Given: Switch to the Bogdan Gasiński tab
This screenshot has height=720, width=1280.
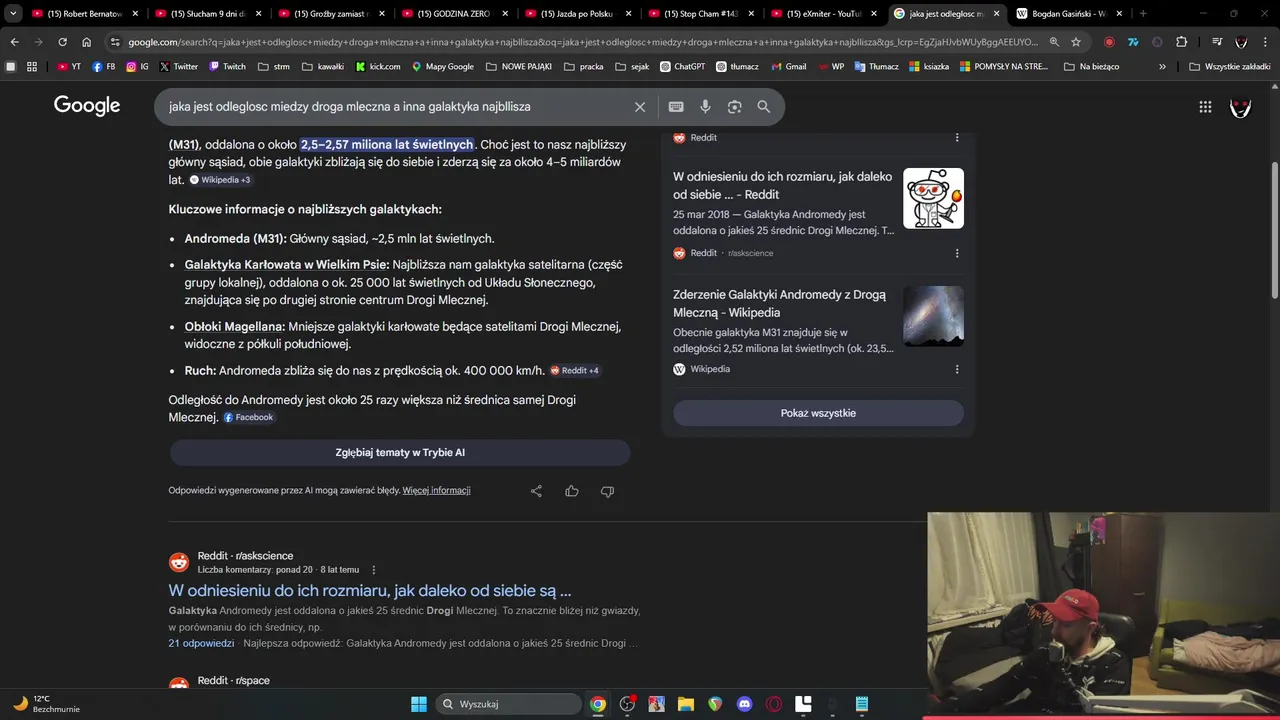Looking at the screenshot, I should click(1068, 14).
